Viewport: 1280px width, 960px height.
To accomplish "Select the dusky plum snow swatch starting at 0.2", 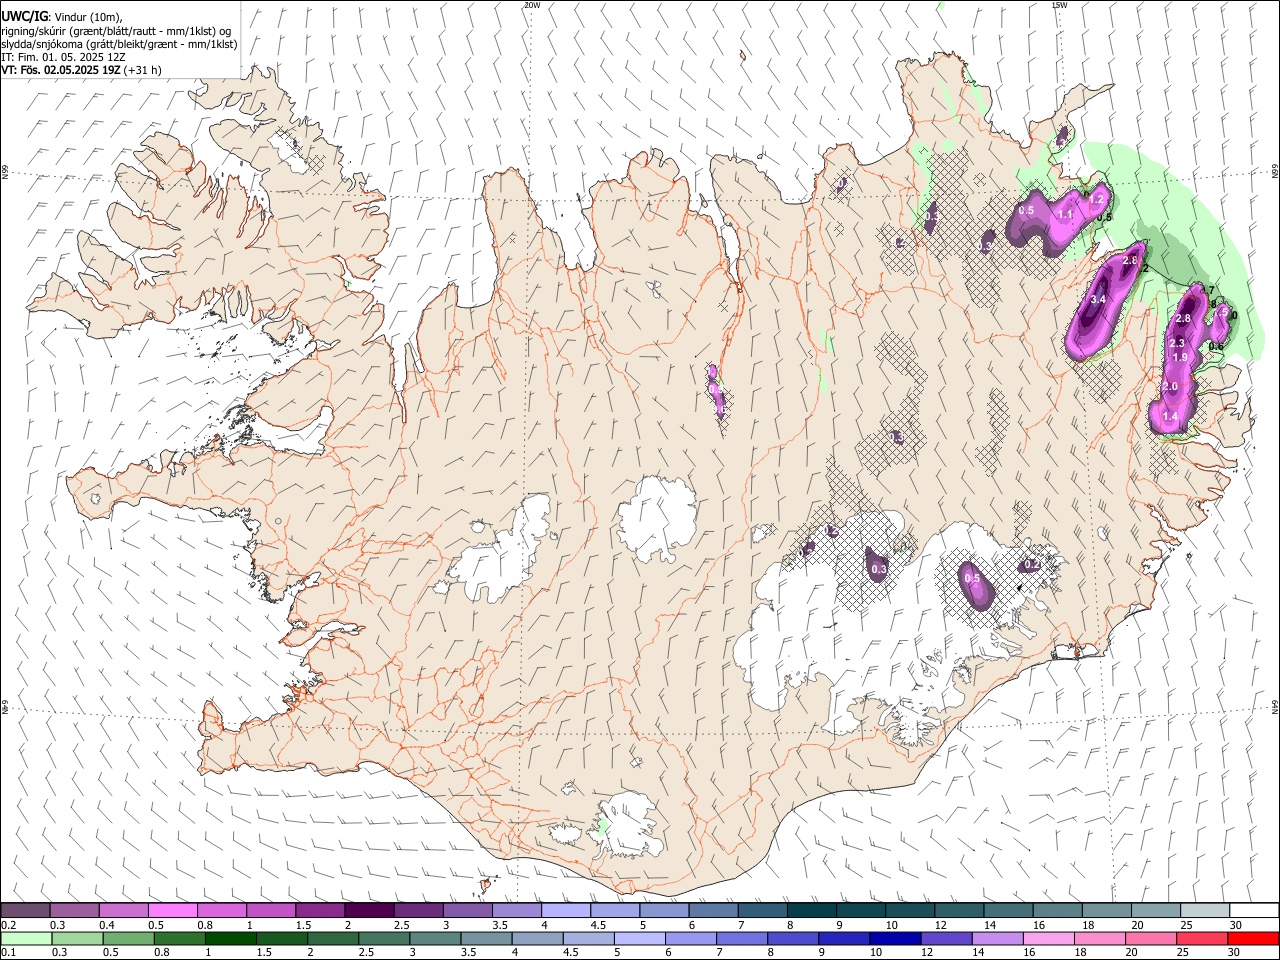I will coord(25,910).
